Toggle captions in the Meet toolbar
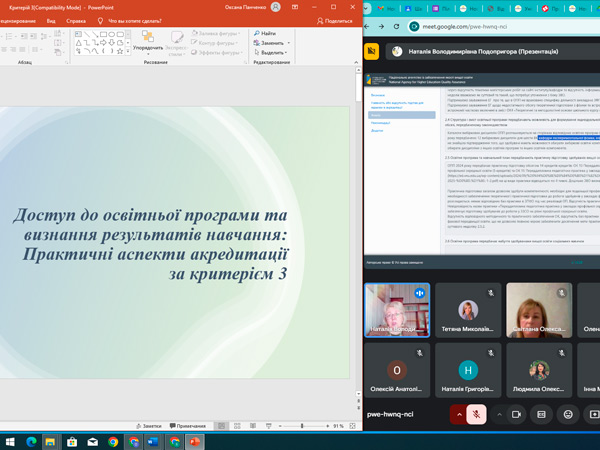The height and width of the screenshot is (450, 600). click(541, 414)
